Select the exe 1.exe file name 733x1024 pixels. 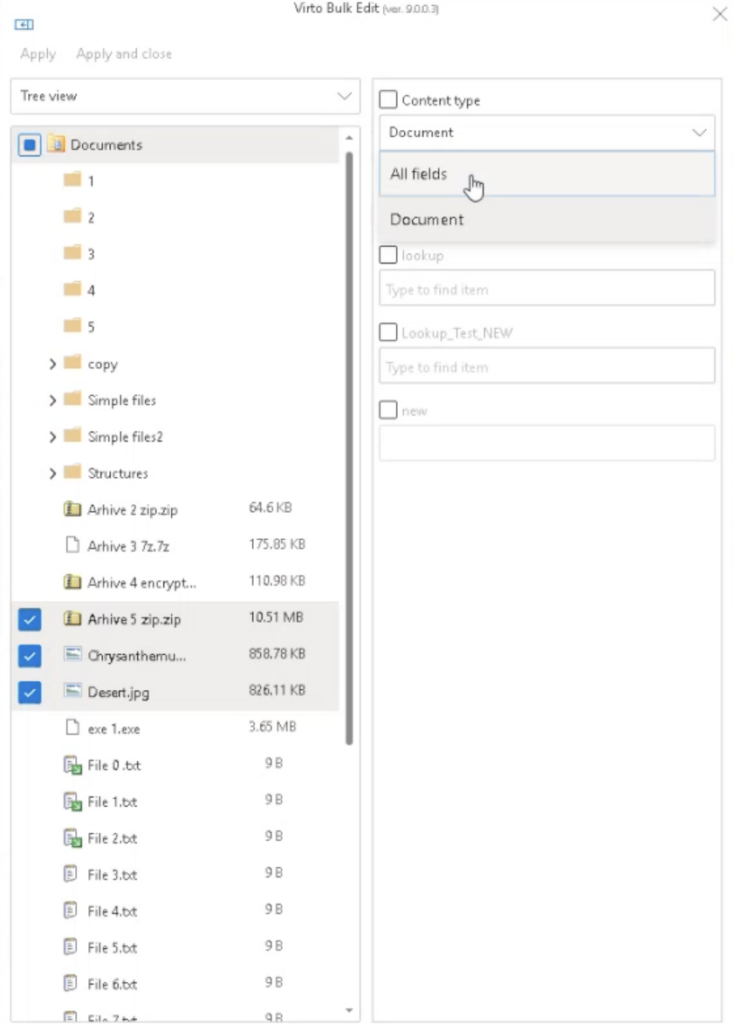click(114, 729)
